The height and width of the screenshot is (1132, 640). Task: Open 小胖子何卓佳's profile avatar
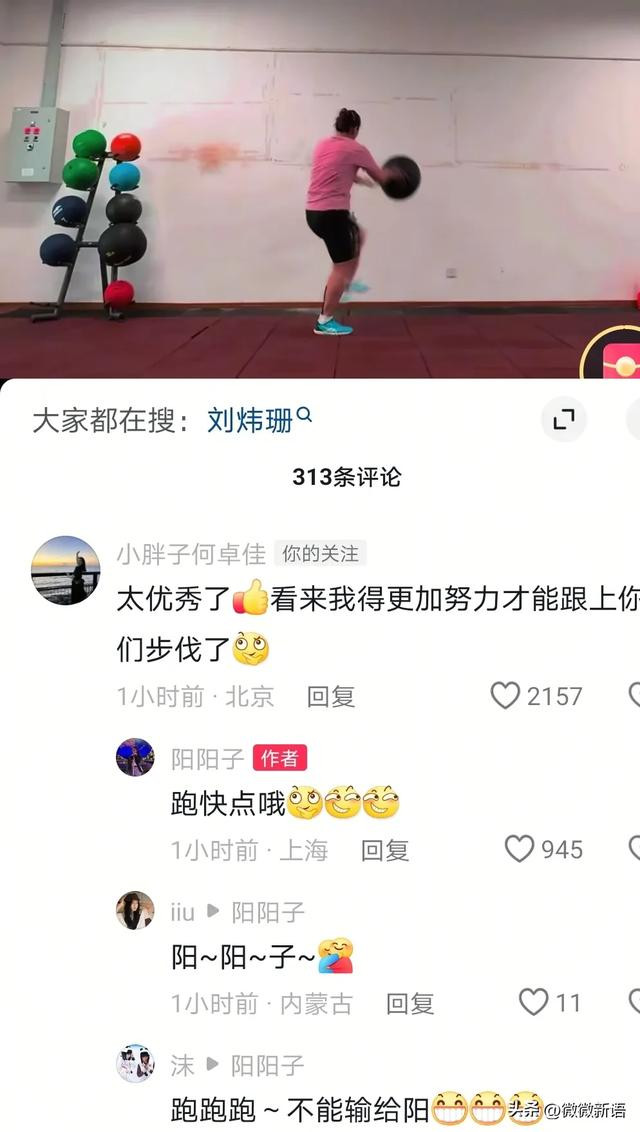point(66,570)
